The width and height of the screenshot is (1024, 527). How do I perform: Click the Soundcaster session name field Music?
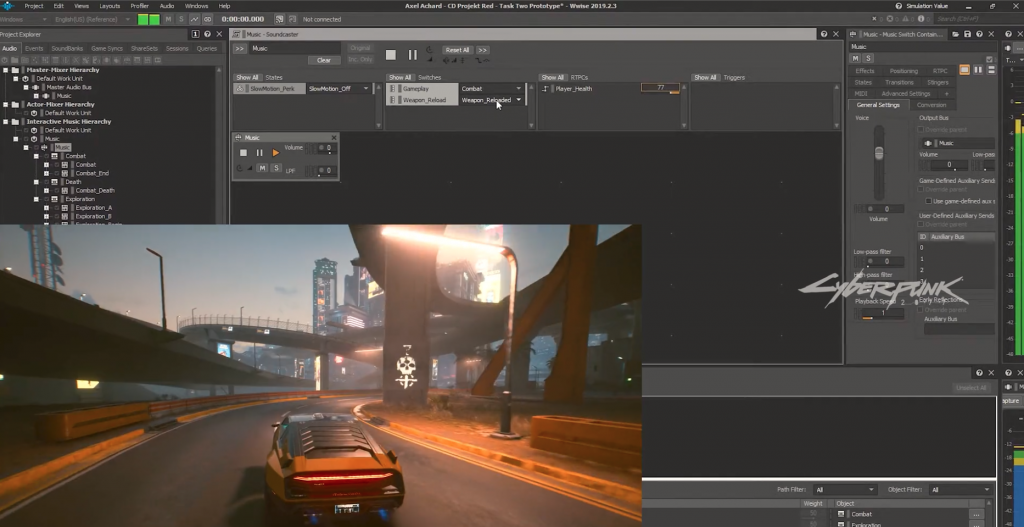(x=295, y=48)
